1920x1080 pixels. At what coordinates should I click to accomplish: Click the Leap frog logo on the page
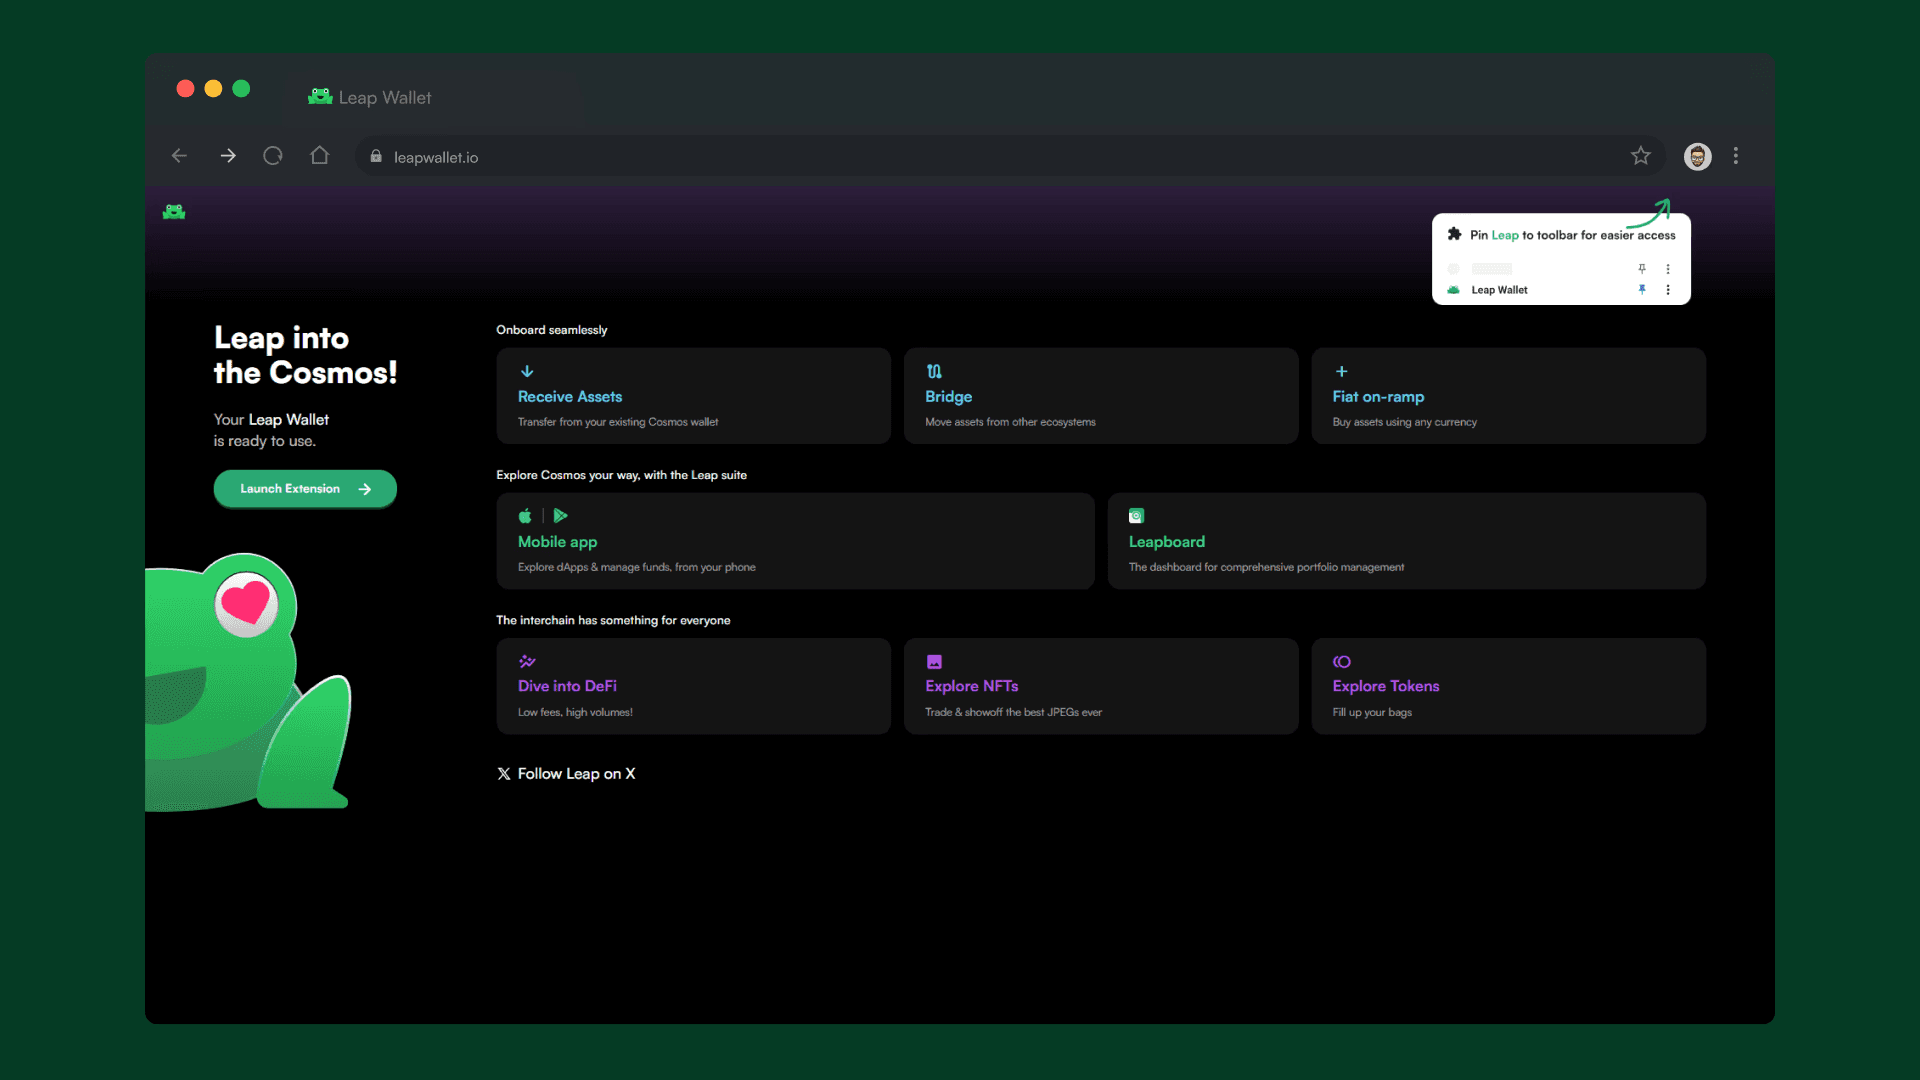174,211
